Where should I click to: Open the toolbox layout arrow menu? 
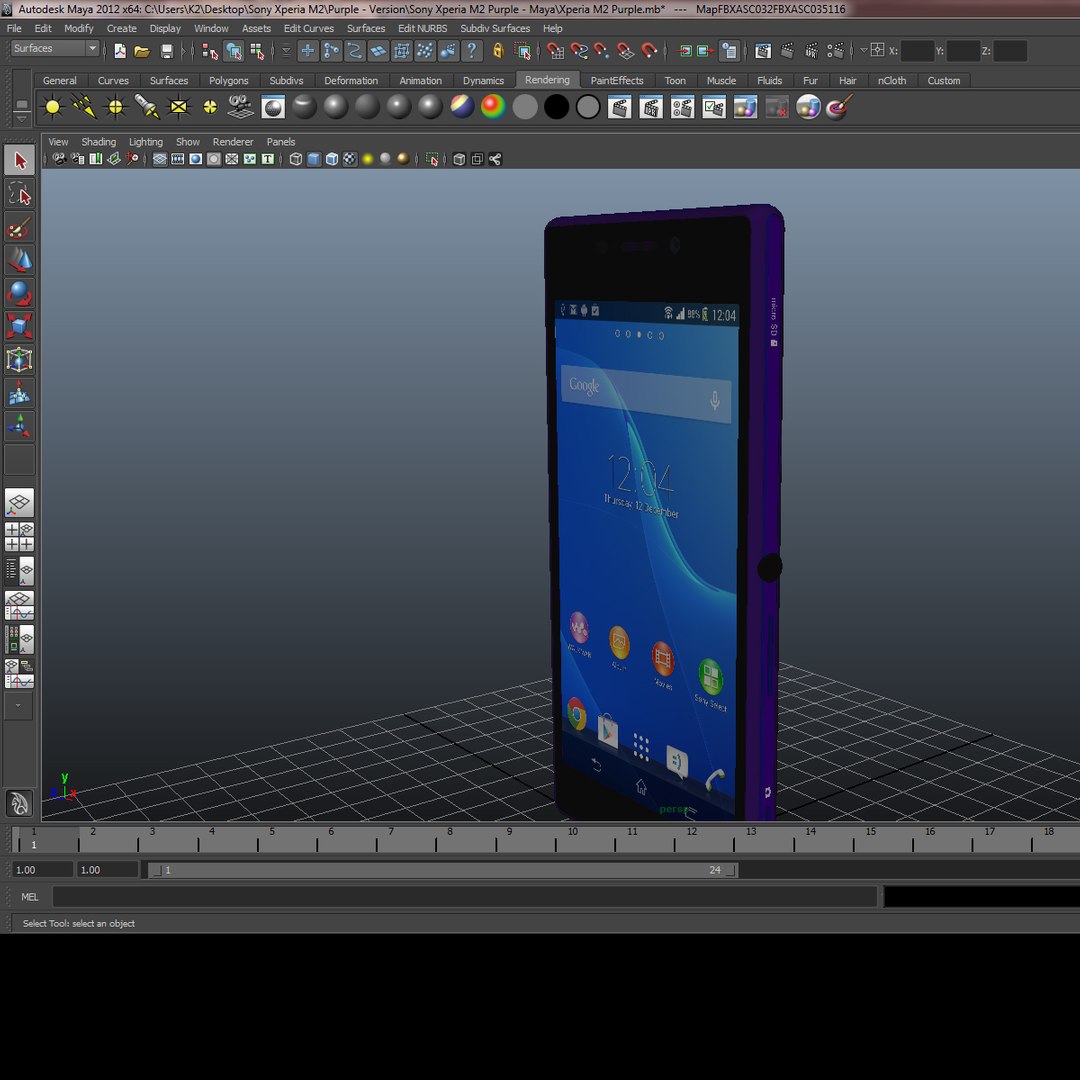(19, 705)
